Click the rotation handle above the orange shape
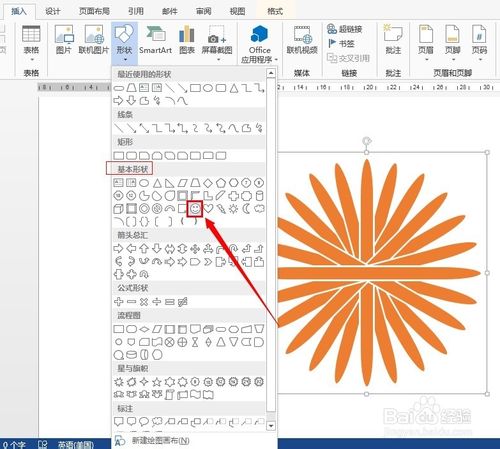 coord(367,140)
